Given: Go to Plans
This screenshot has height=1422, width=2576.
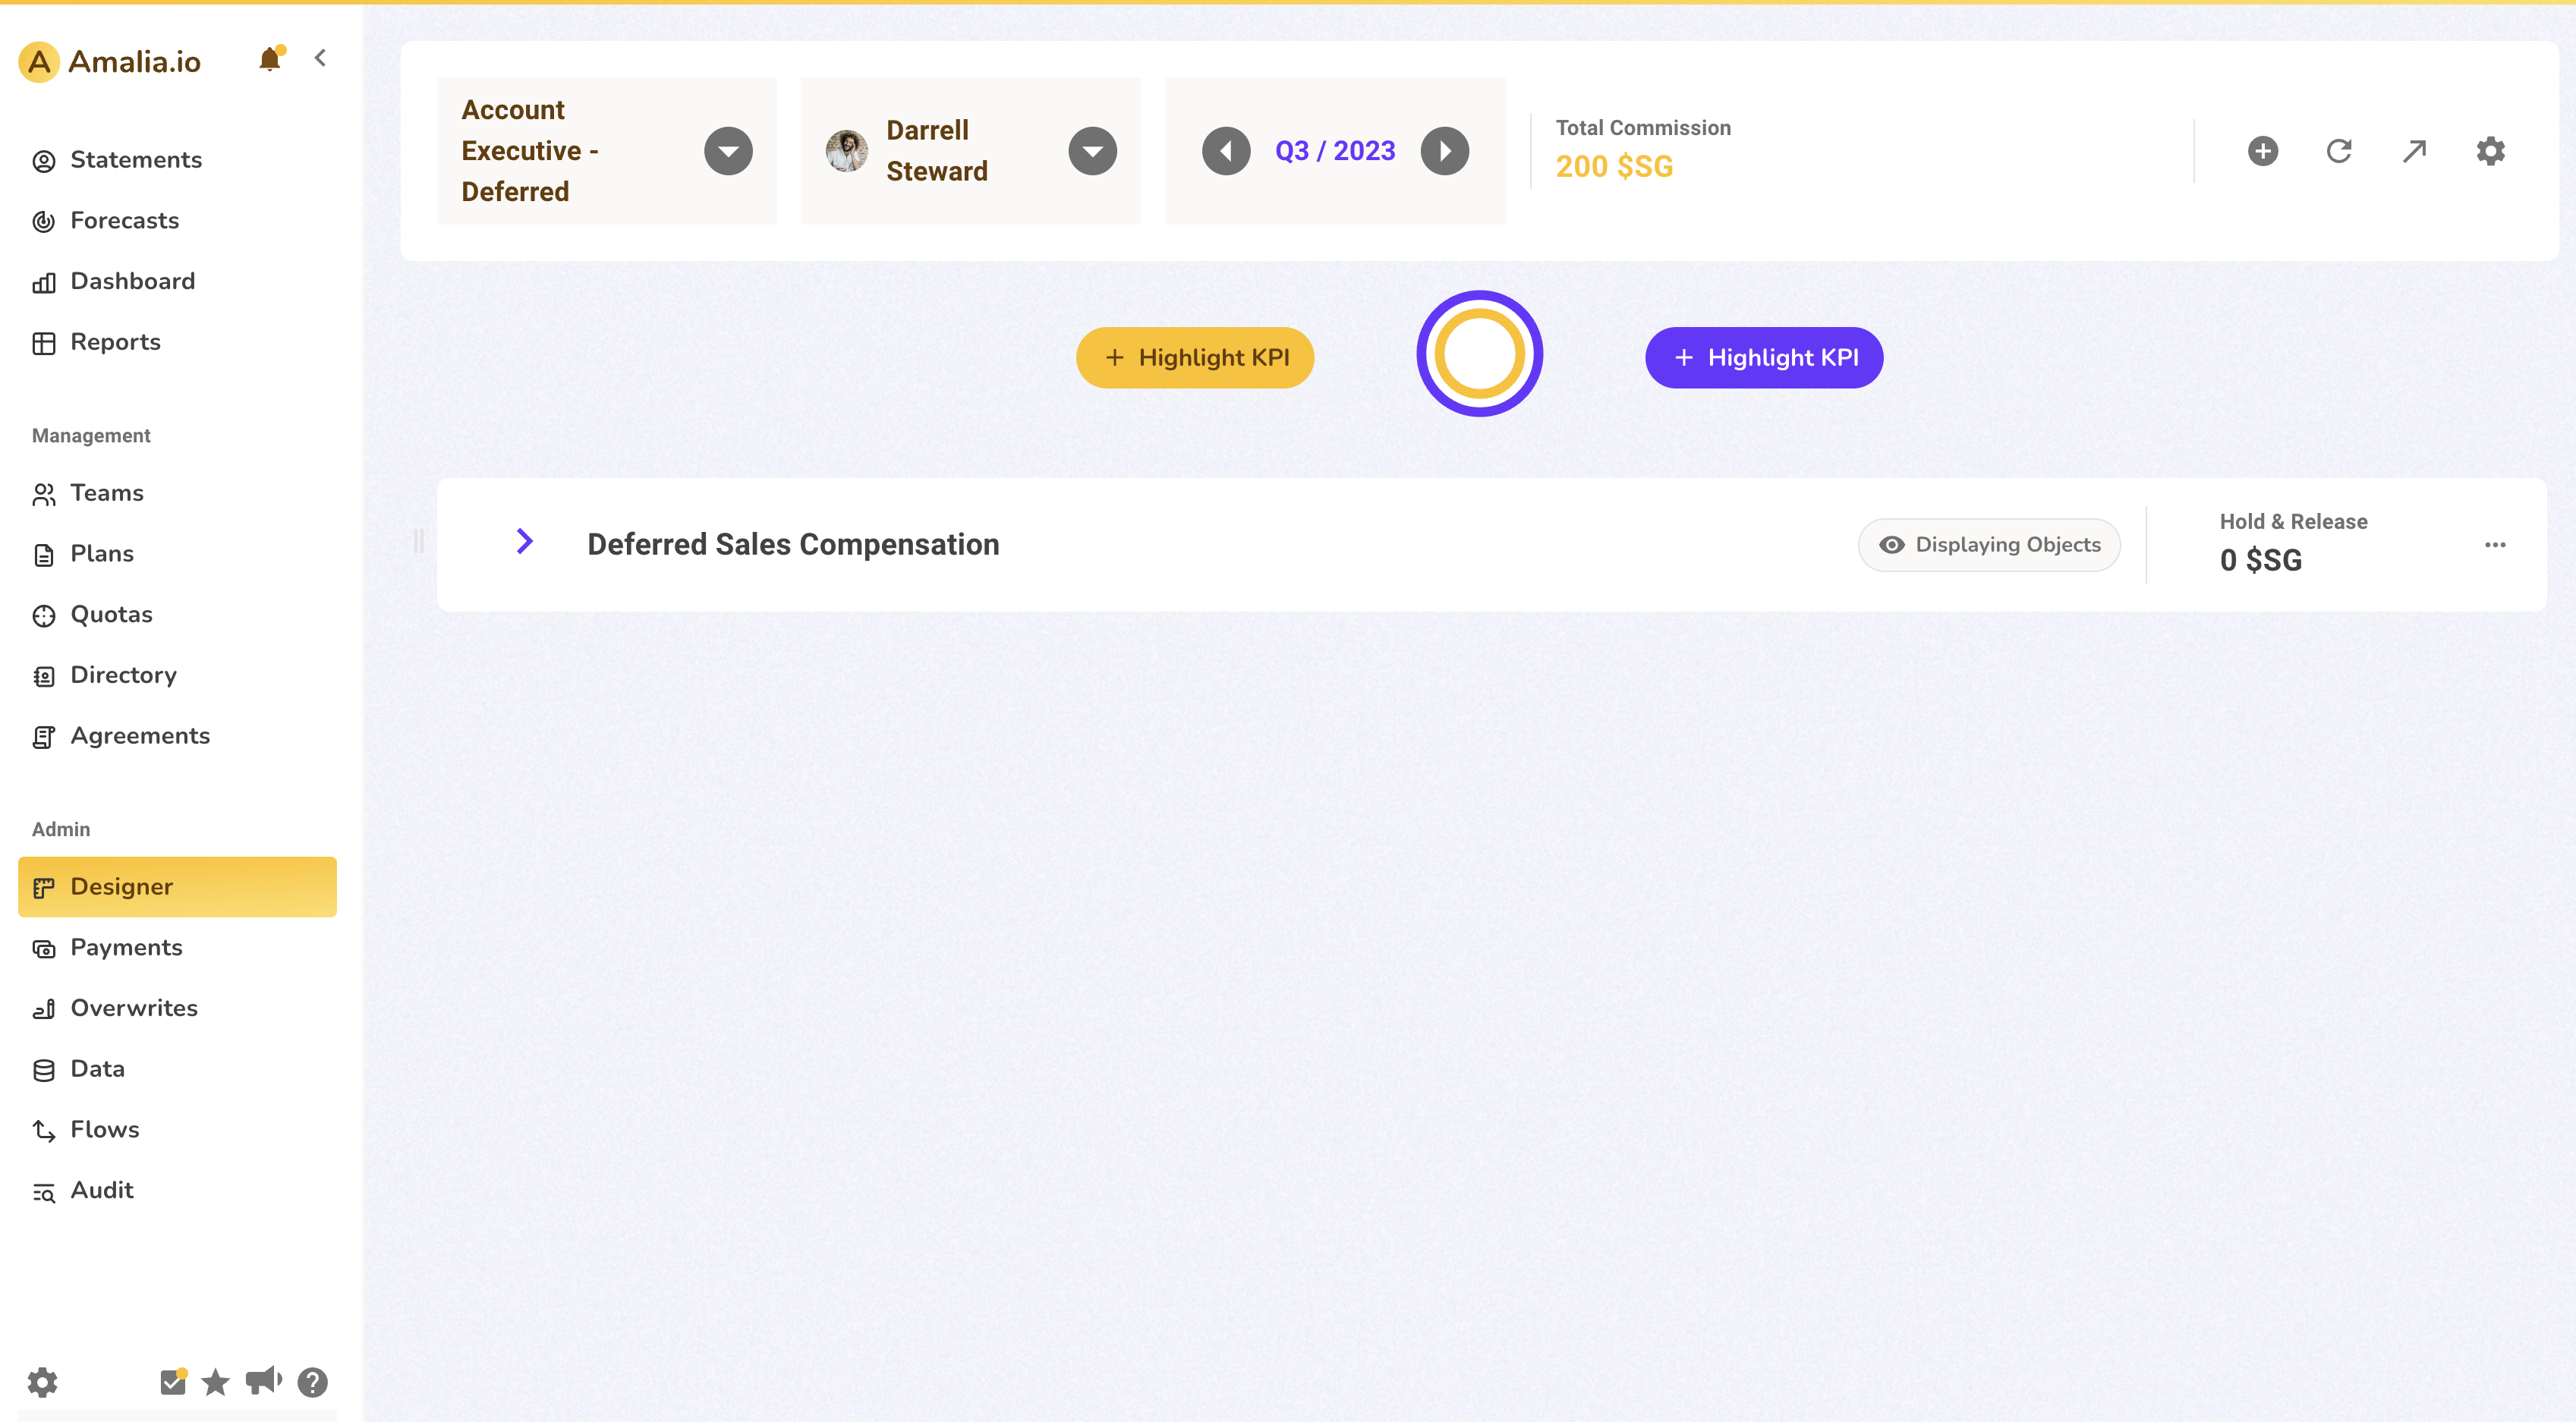Looking at the screenshot, I should click(177, 554).
